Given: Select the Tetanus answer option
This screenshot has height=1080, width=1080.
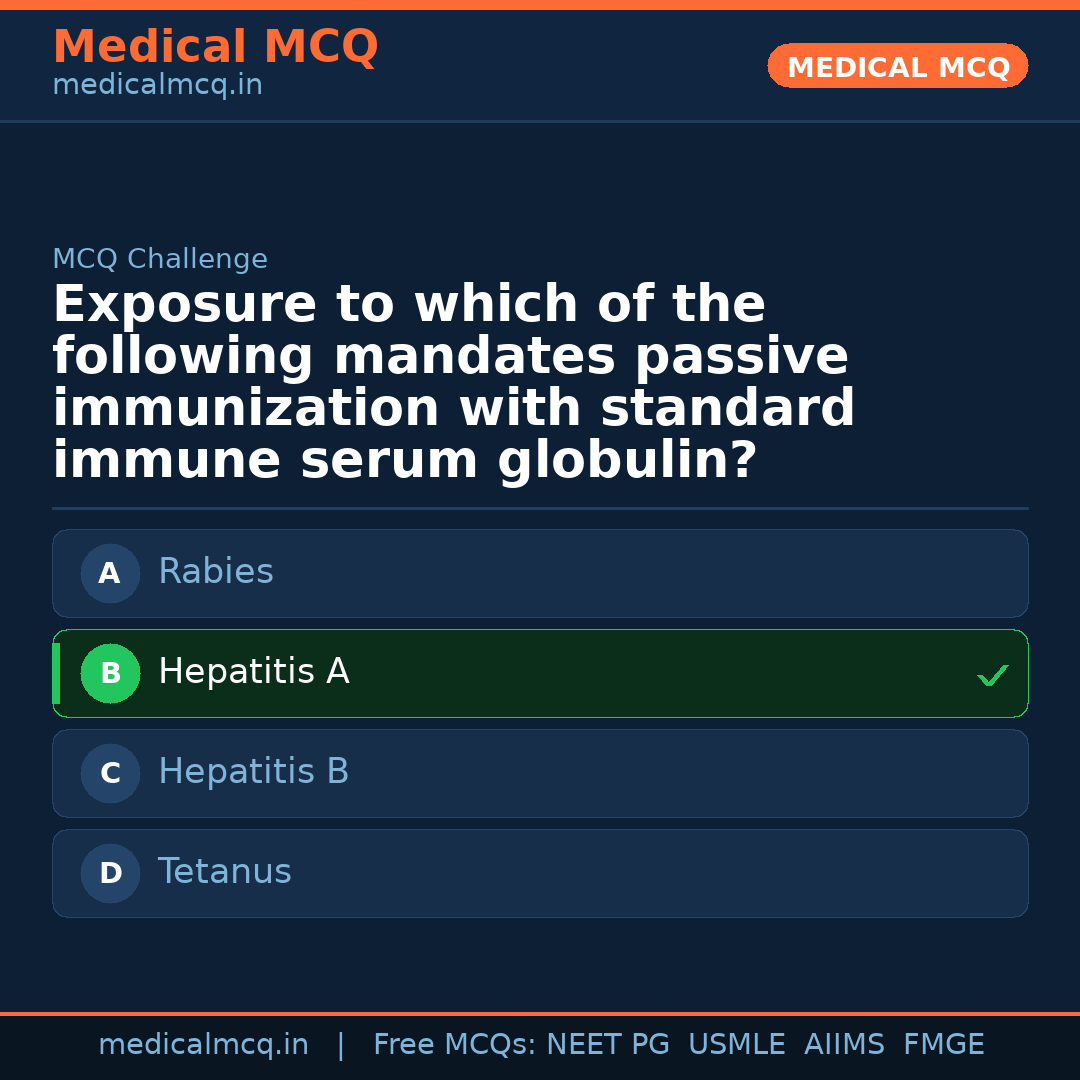Looking at the screenshot, I should (540, 874).
